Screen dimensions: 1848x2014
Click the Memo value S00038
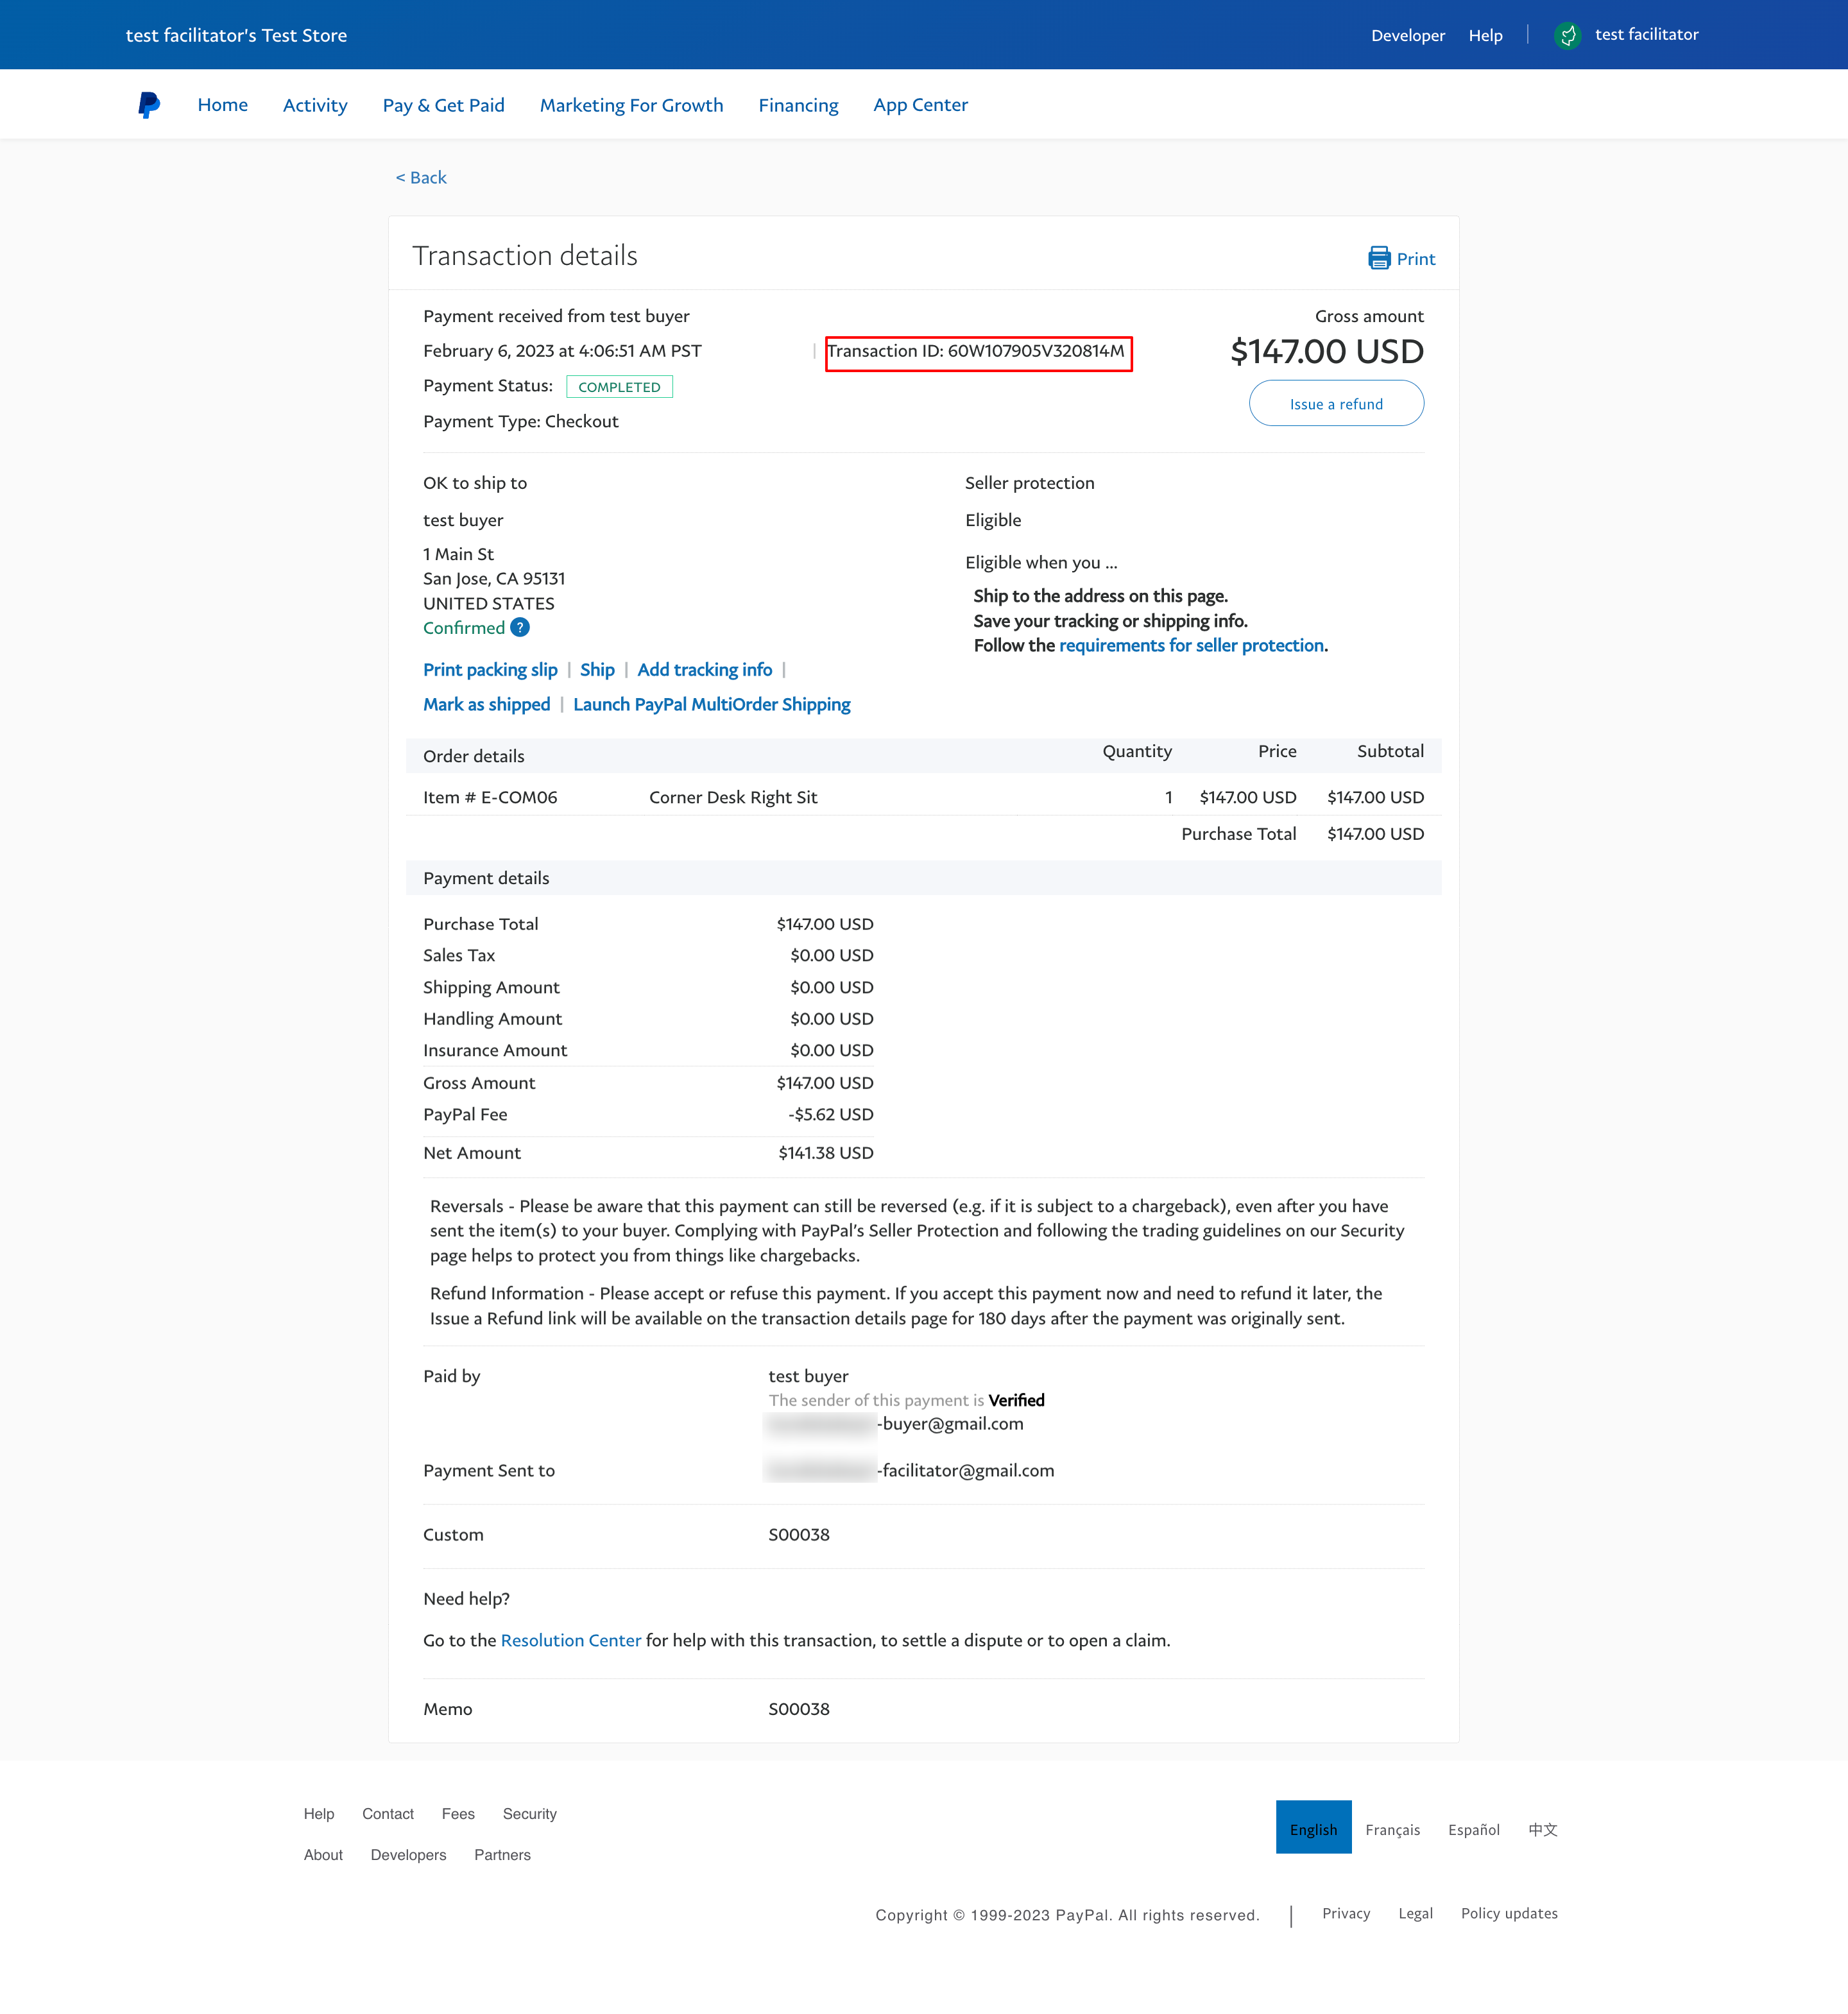(798, 1709)
